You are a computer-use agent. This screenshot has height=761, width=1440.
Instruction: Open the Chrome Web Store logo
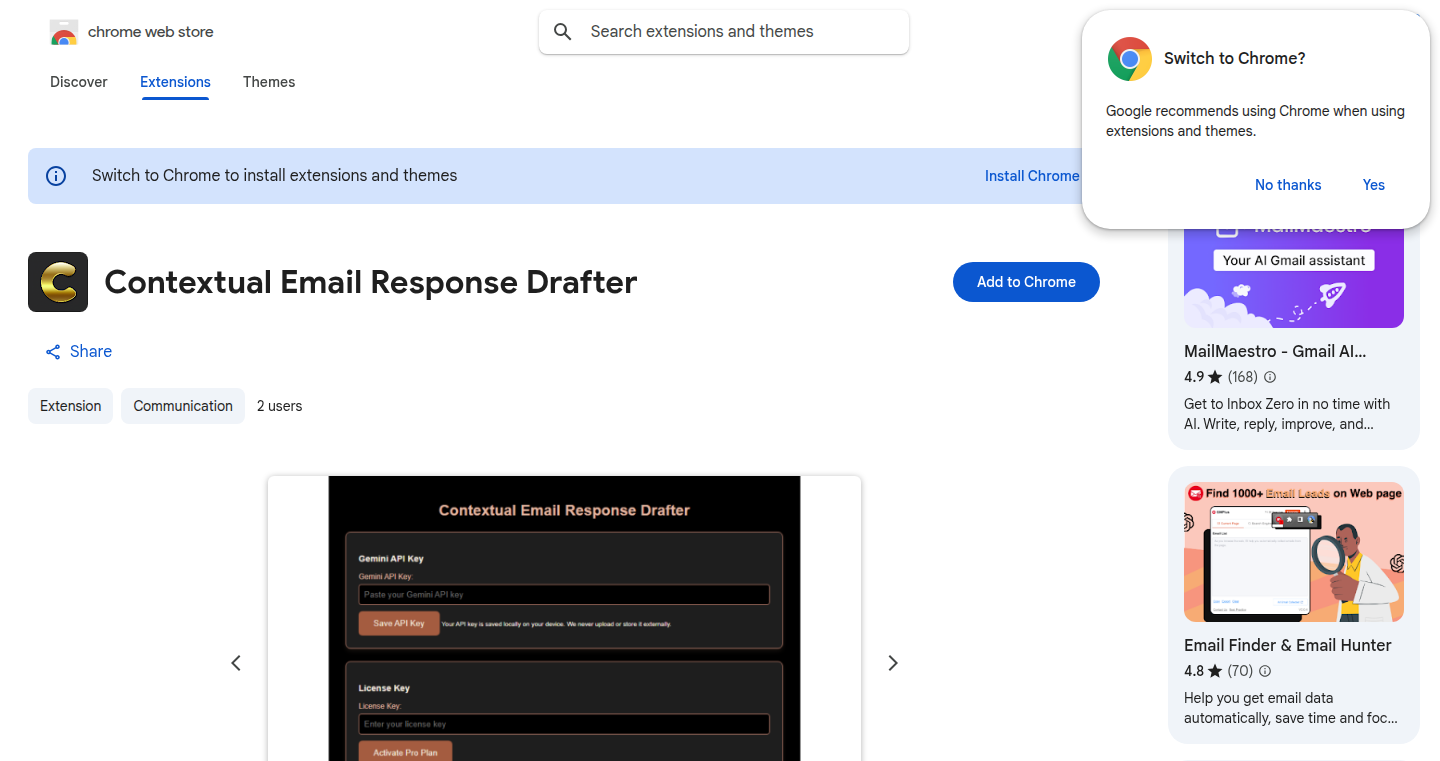point(132,32)
